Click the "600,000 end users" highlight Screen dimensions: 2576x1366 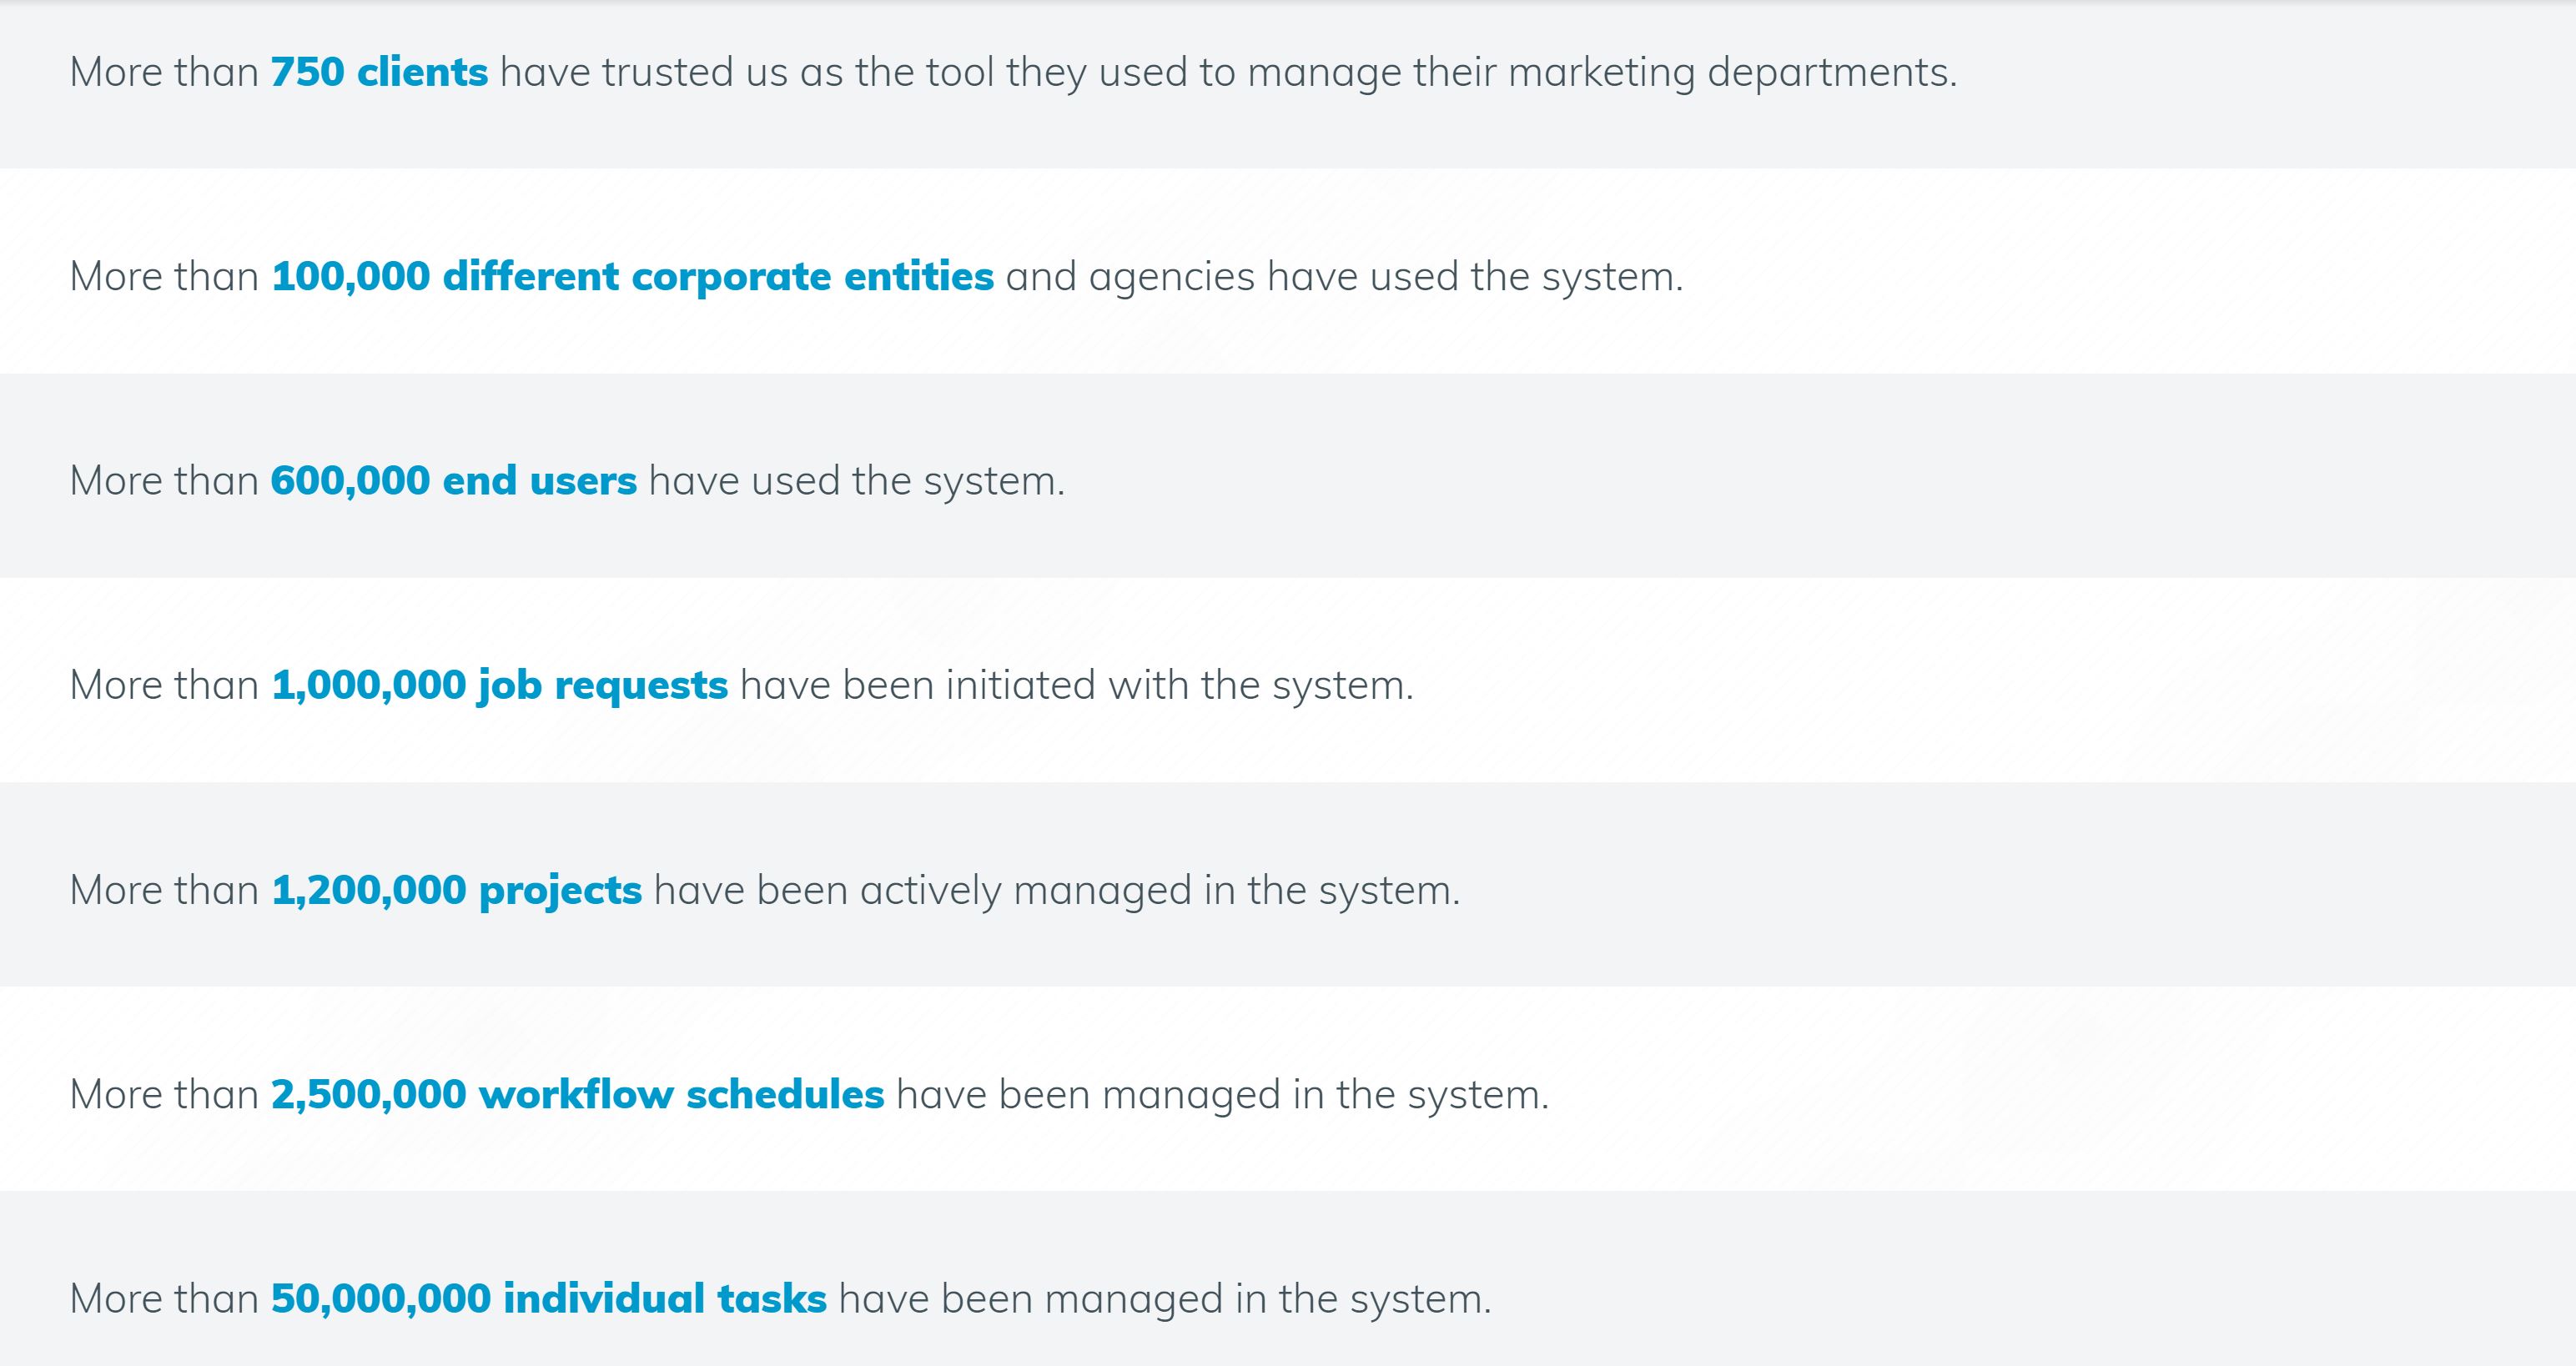point(453,481)
